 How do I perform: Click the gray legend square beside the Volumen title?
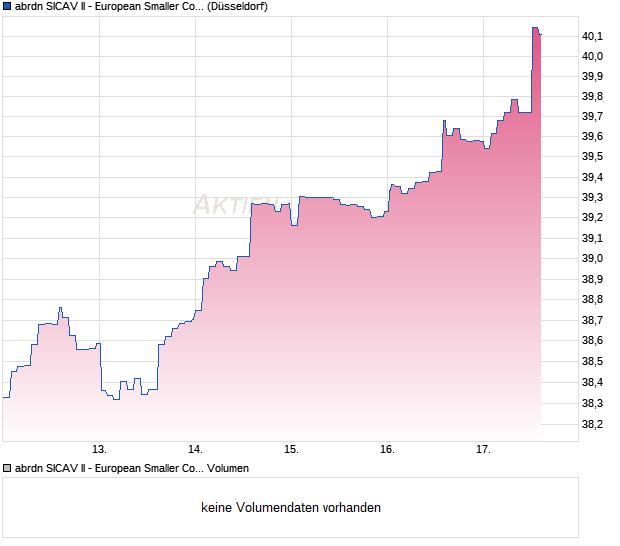click(7, 468)
